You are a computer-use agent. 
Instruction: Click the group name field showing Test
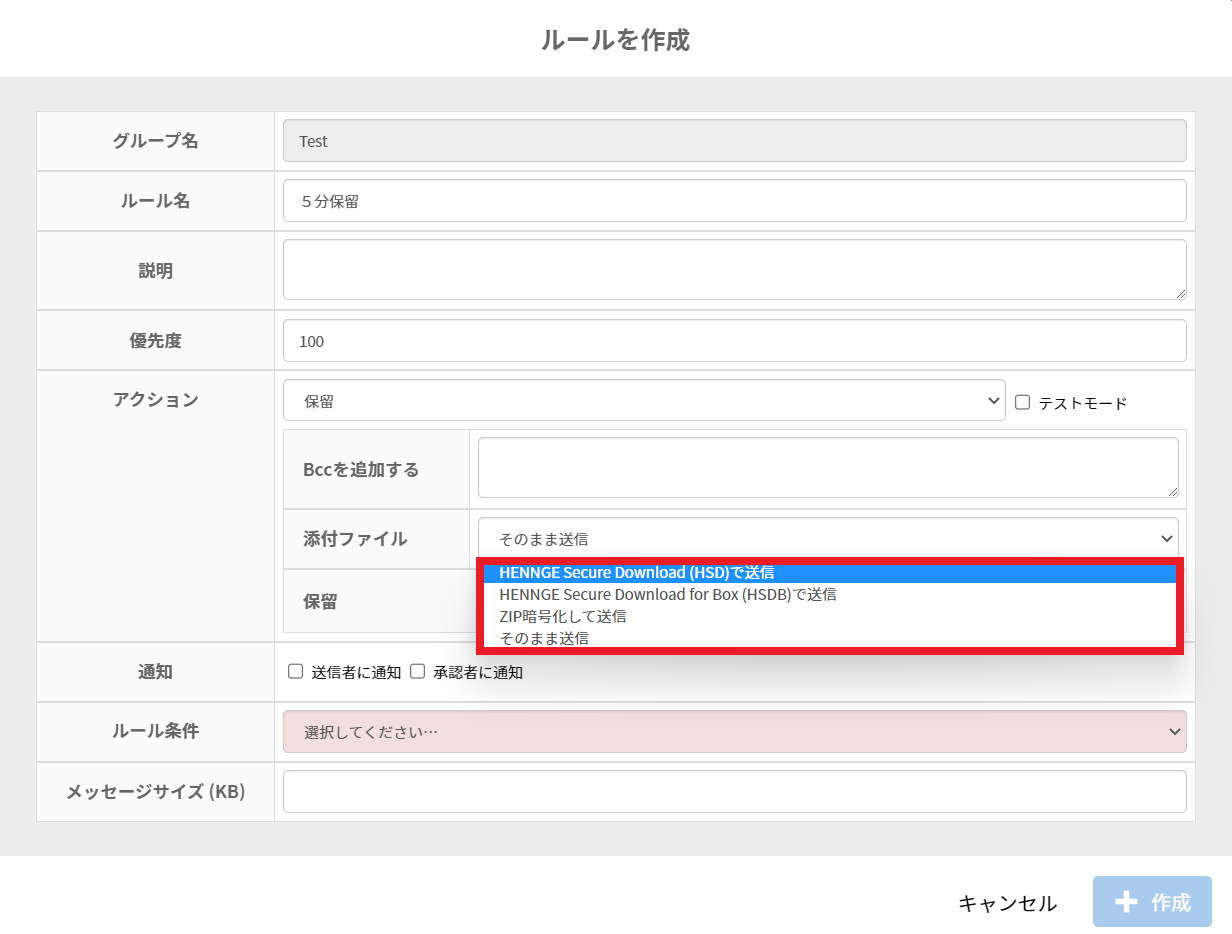(735, 141)
